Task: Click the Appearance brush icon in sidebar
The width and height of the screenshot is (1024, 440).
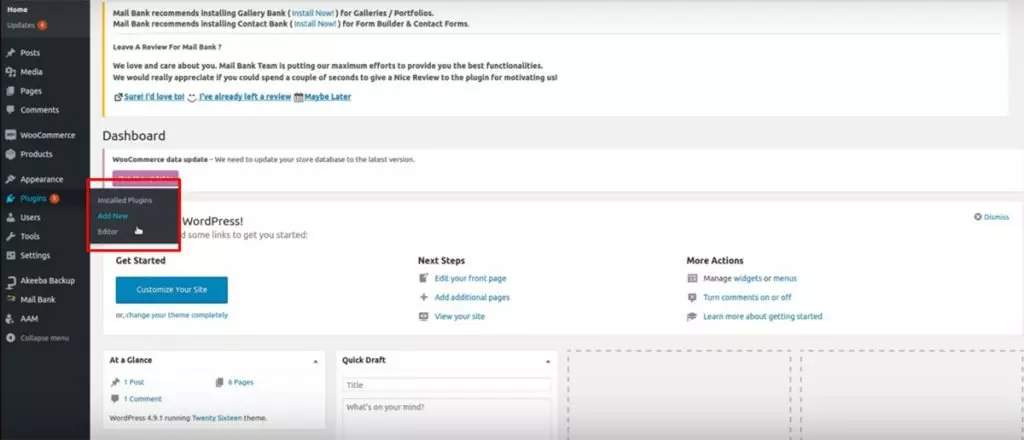Action: coord(10,180)
